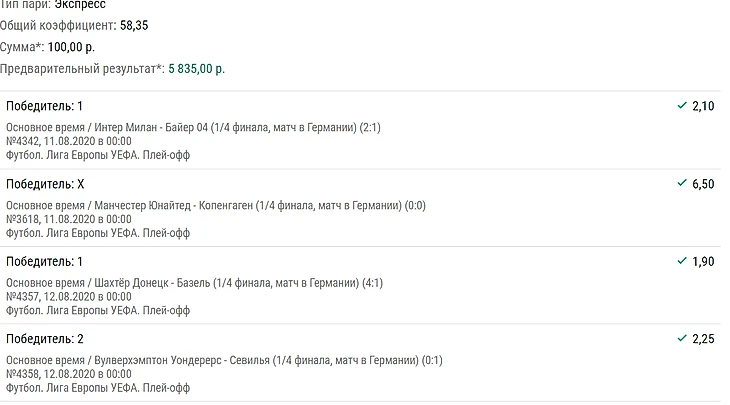Click event number №4358 date line
Screen dimensions: 730x405
[x=68, y=374]
